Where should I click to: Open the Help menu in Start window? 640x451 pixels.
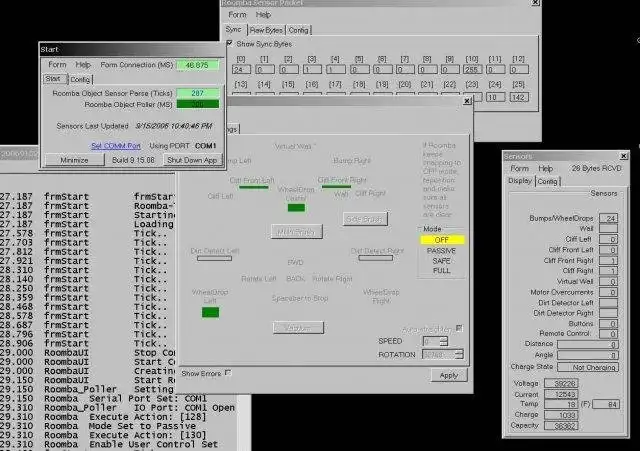pos(83,64)
